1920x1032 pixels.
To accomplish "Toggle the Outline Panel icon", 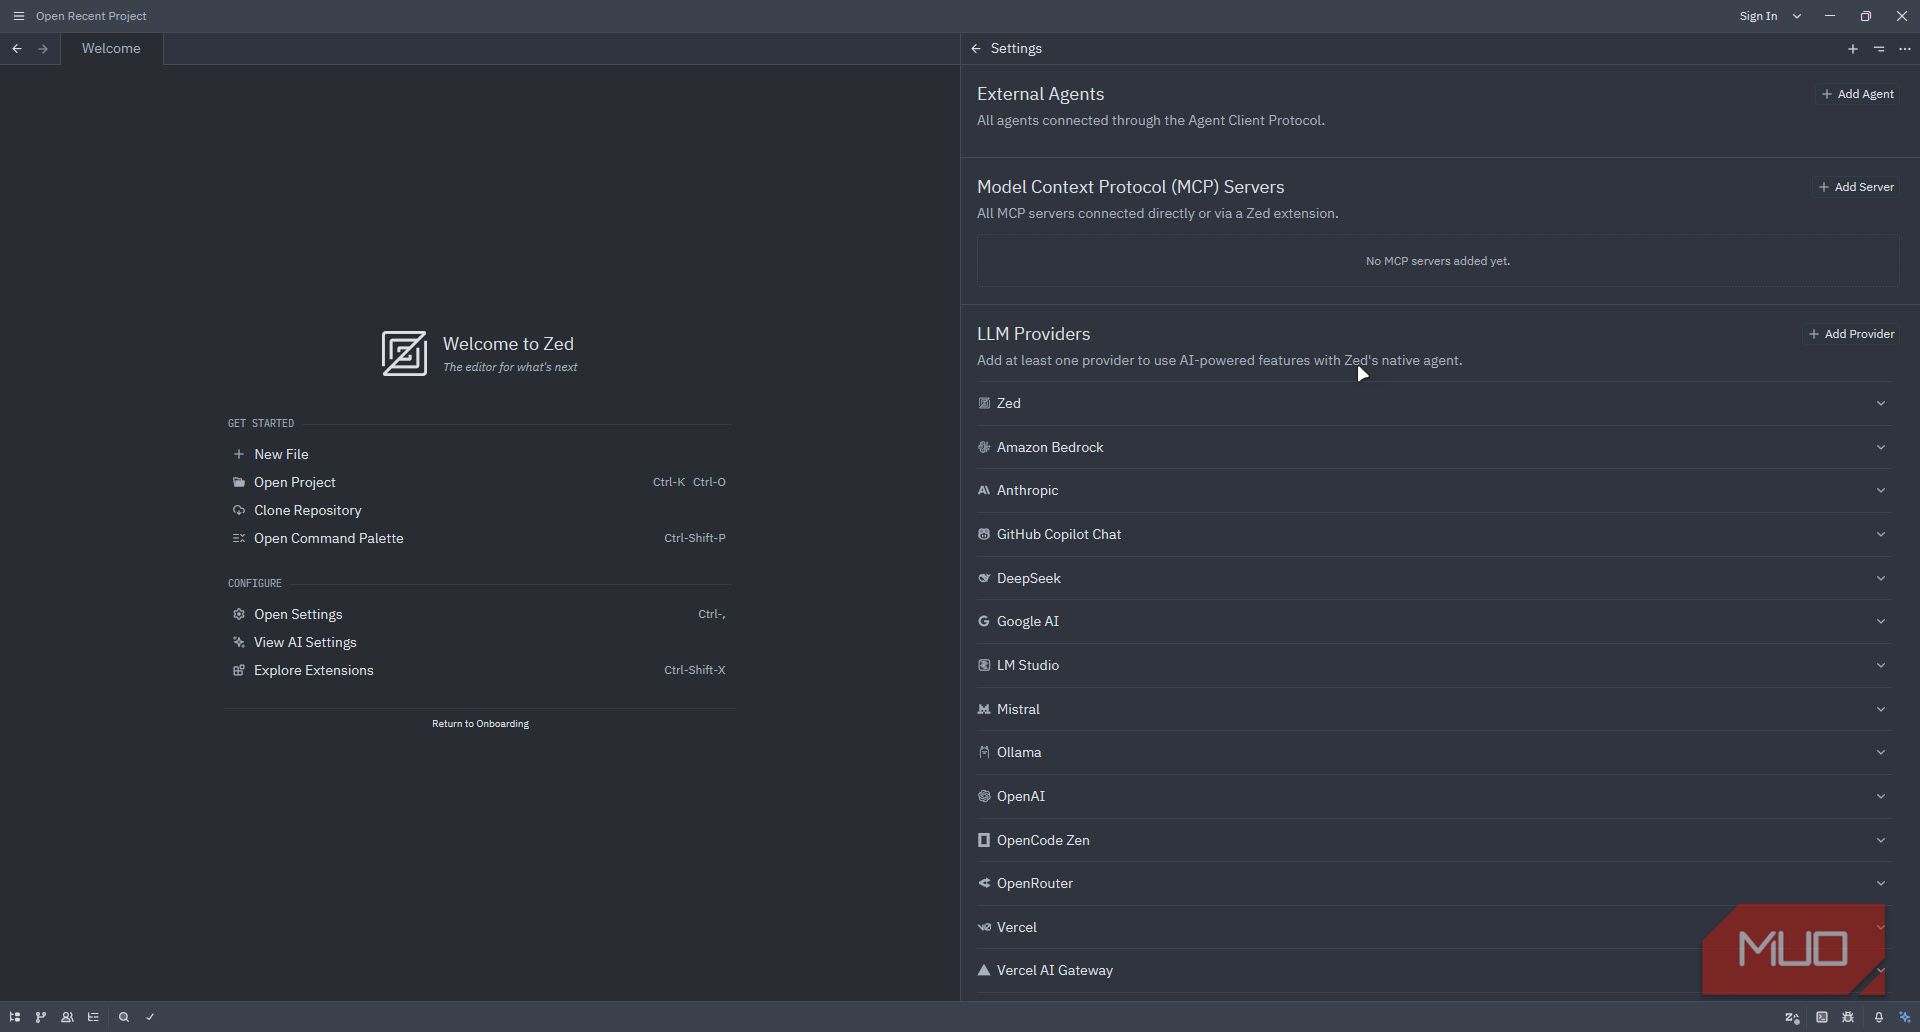I will (x=93, y=1017).
